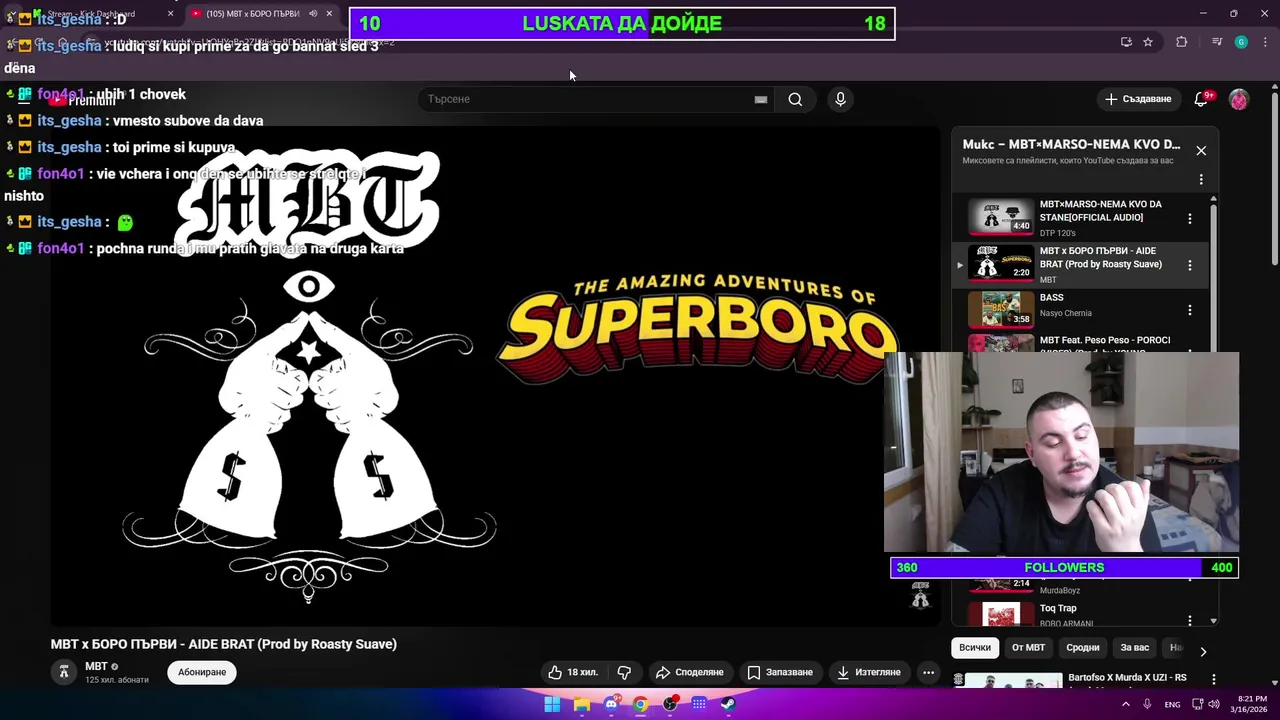Viewport: 1280px width, 720px height.
Task: Play MBT×MARSO-NEMA KVO DA STANE thumbnail
Action: click(1001, 217)
